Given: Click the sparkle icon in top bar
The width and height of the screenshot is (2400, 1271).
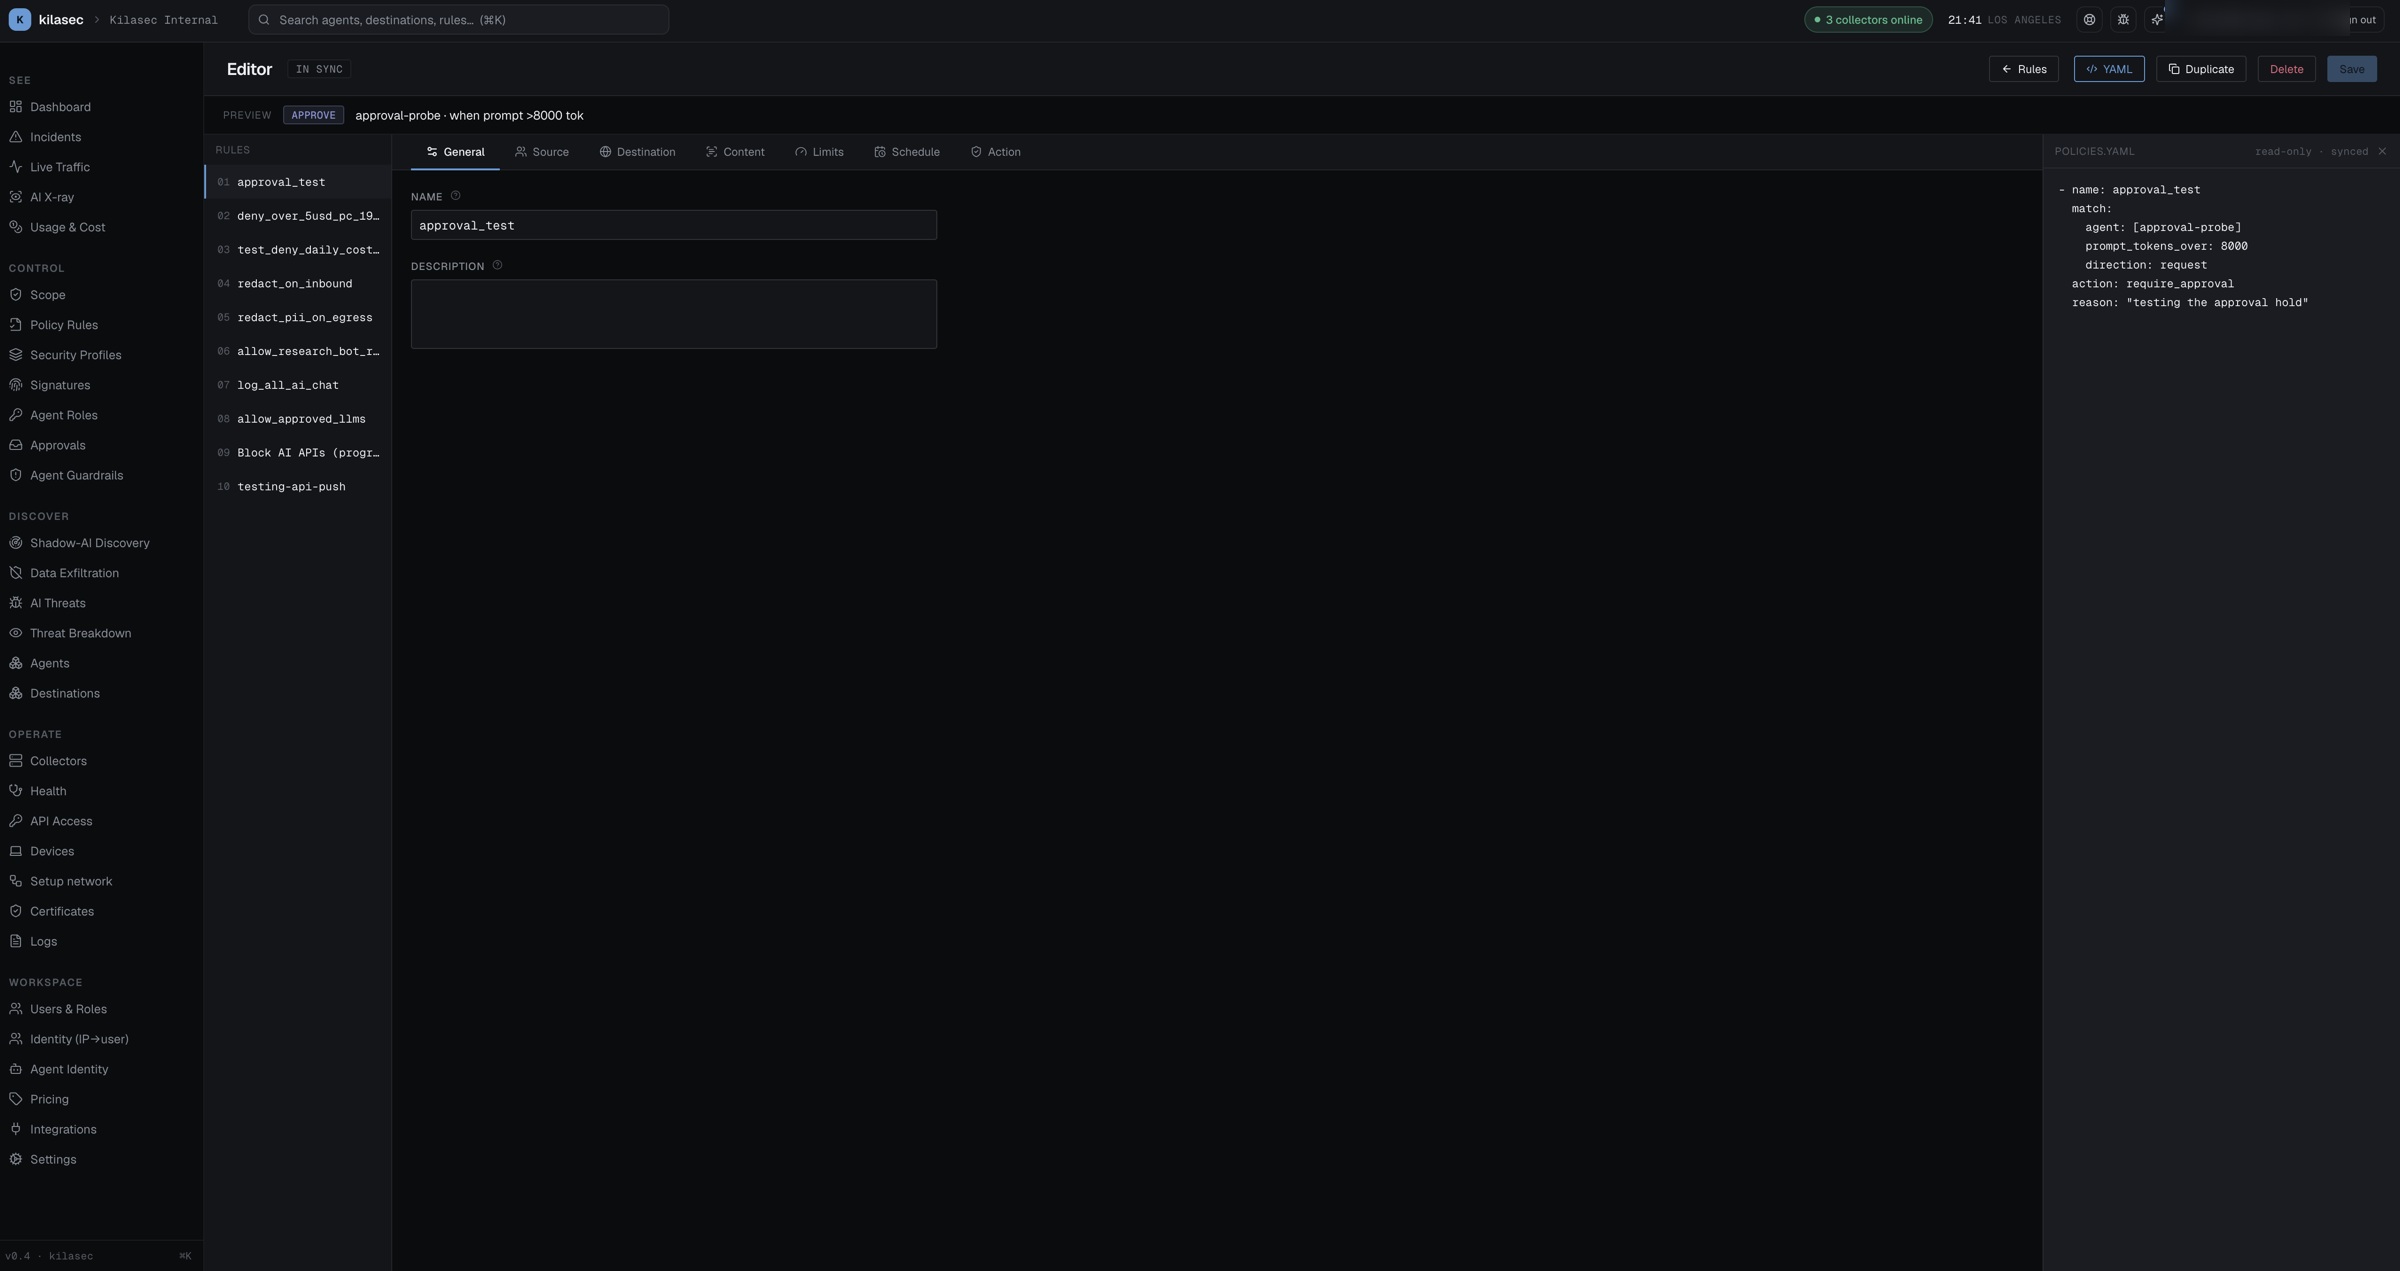Looking at the screenshot, I should click(x=2157, y=20).
